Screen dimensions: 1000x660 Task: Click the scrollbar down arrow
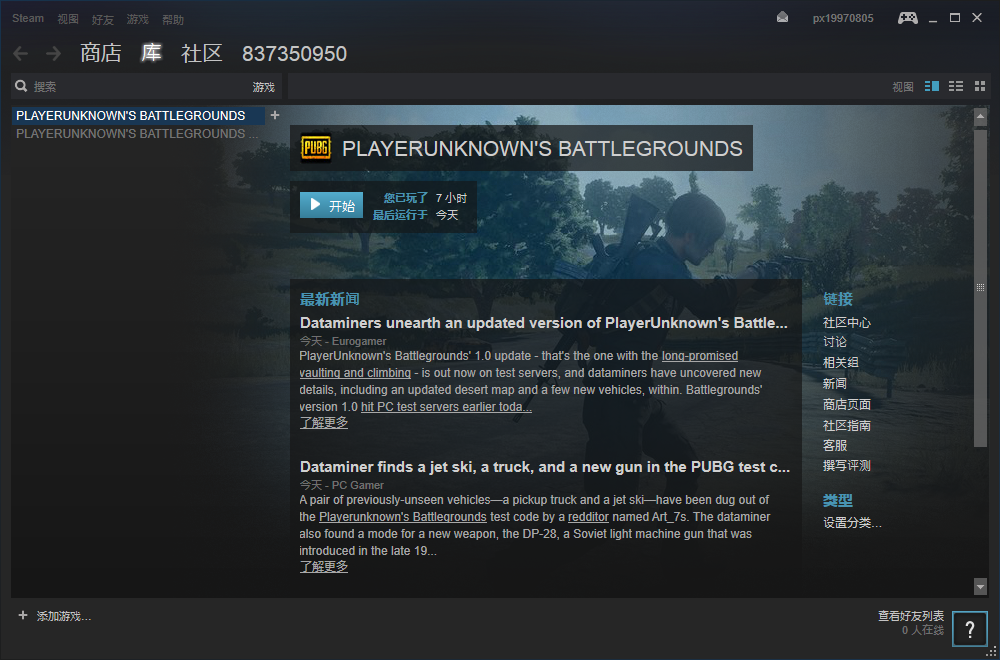coord(980,586)
